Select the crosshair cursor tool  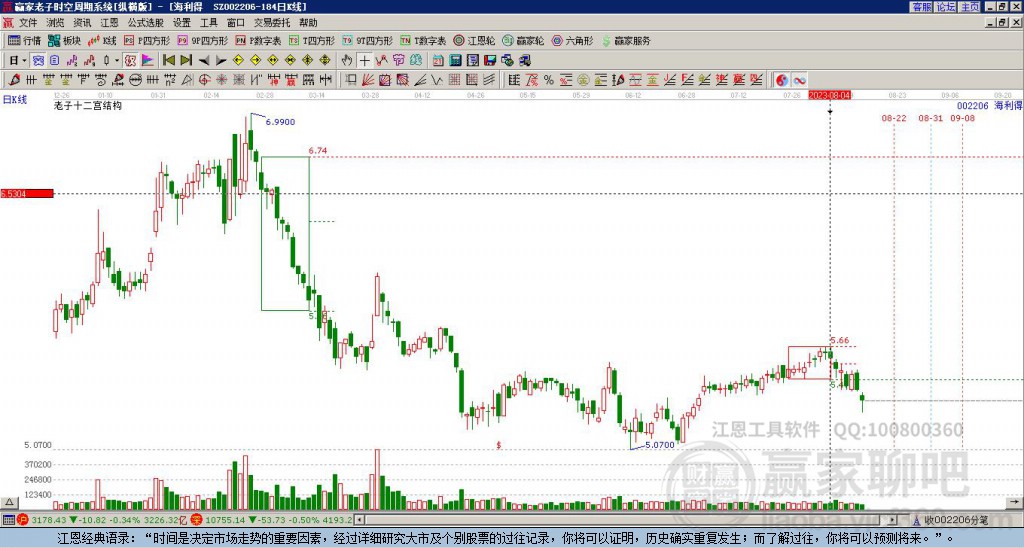(364, 61)
